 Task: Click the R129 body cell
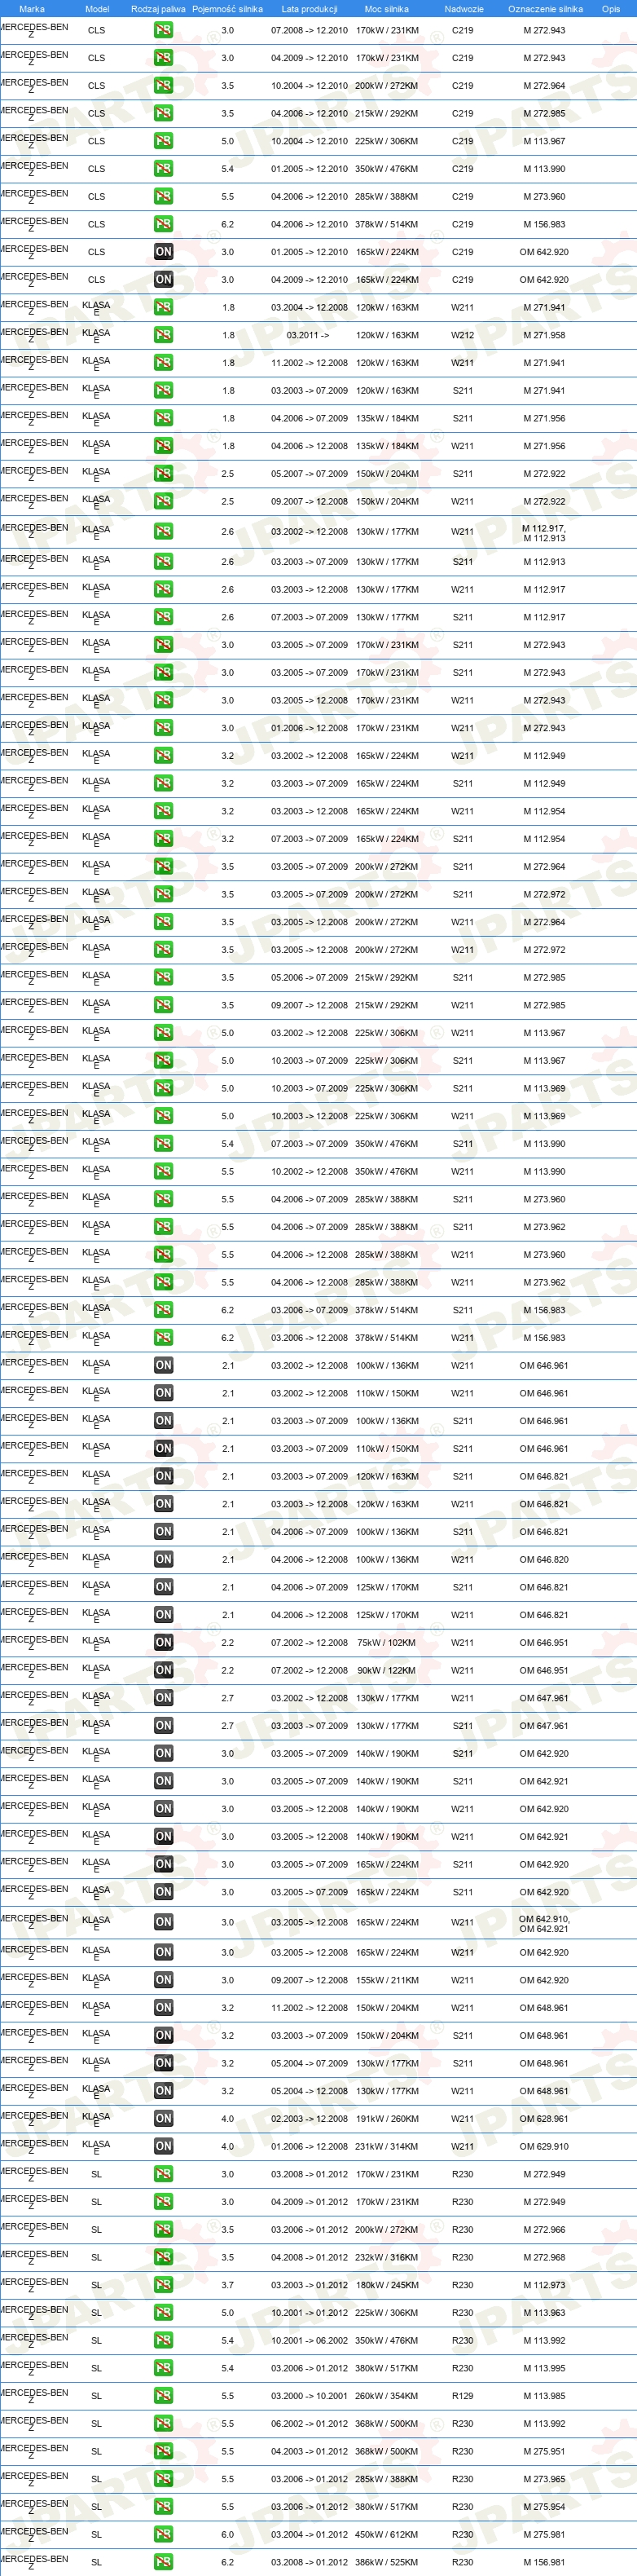(x=462, y=2397)
